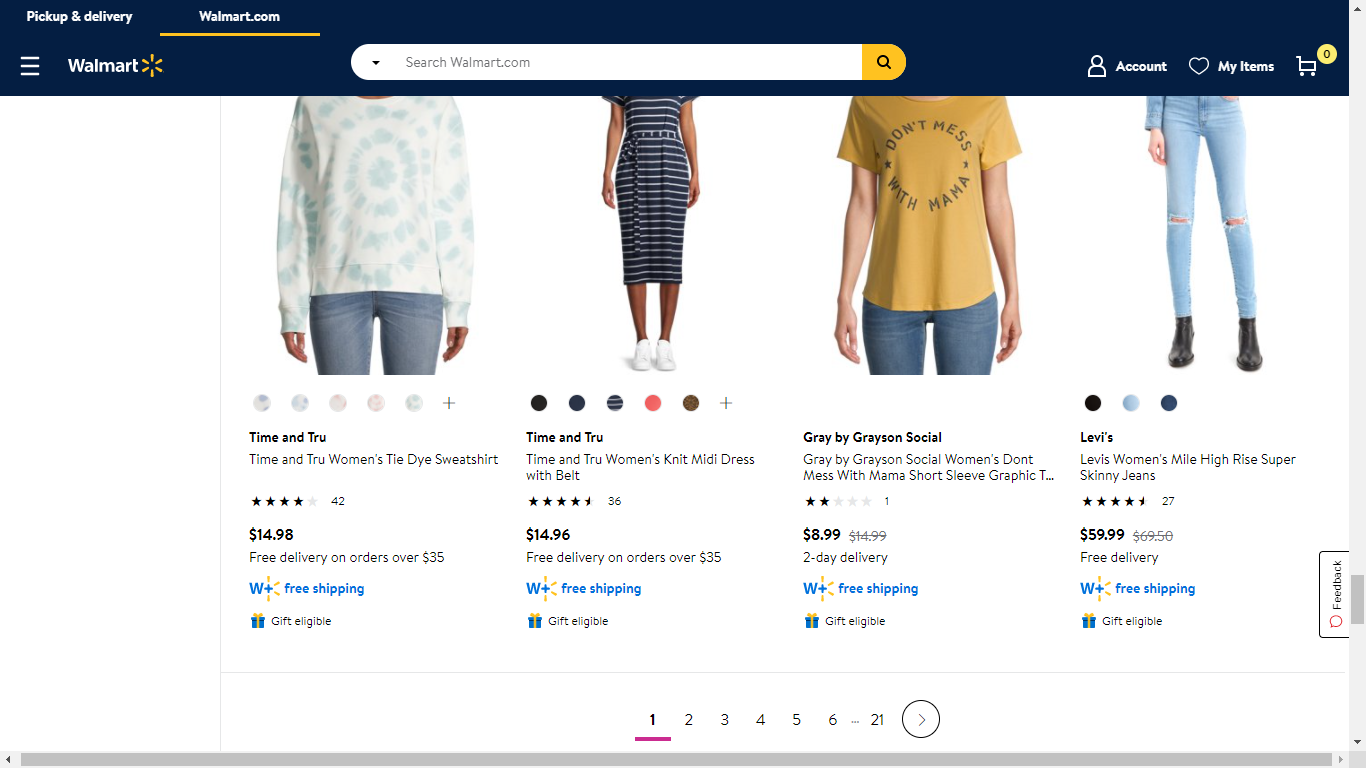The image size is (1366, 768).
Task: Click Gift eligible under Tie Dye Sweatshirt
Action: pos(290,621)
